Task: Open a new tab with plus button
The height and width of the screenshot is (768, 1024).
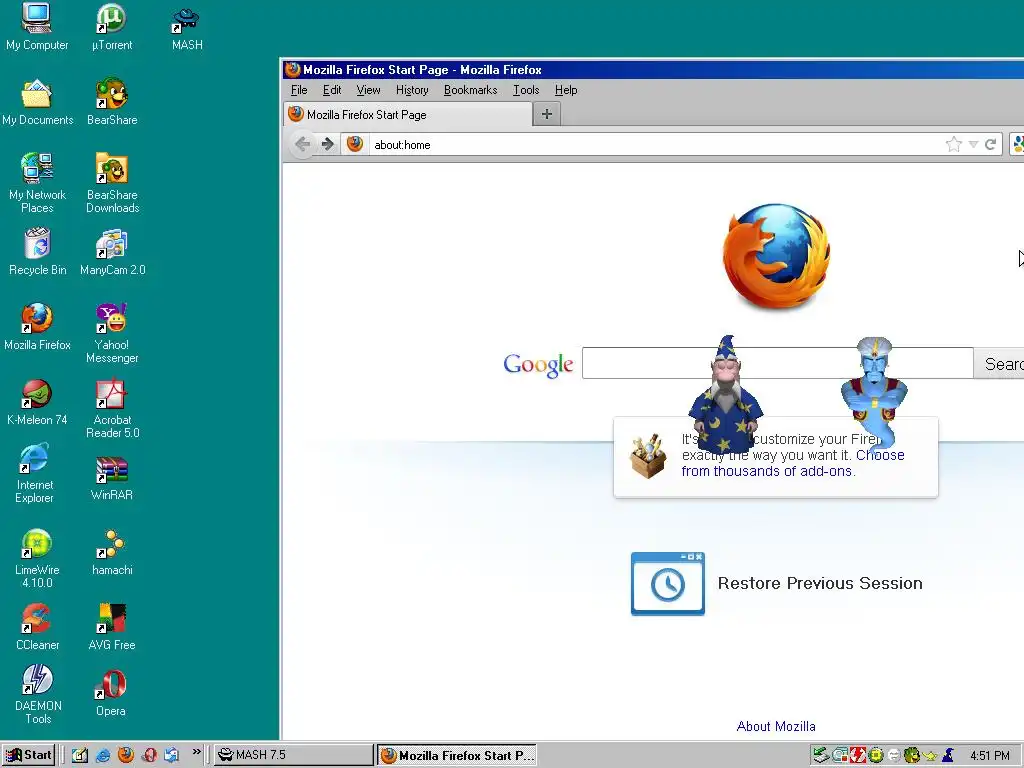Action: (547, 114)
